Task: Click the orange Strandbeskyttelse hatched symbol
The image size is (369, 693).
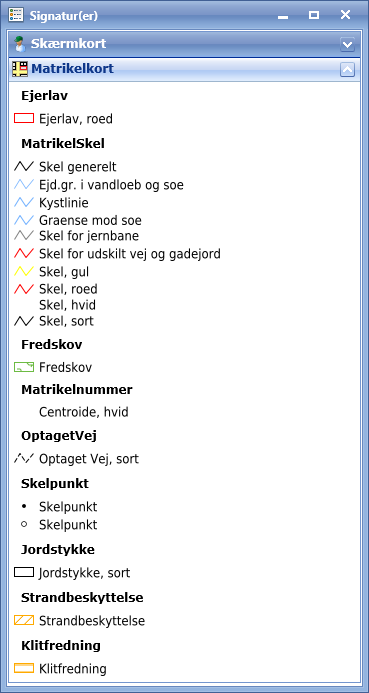Action: [x=24, y=620]
